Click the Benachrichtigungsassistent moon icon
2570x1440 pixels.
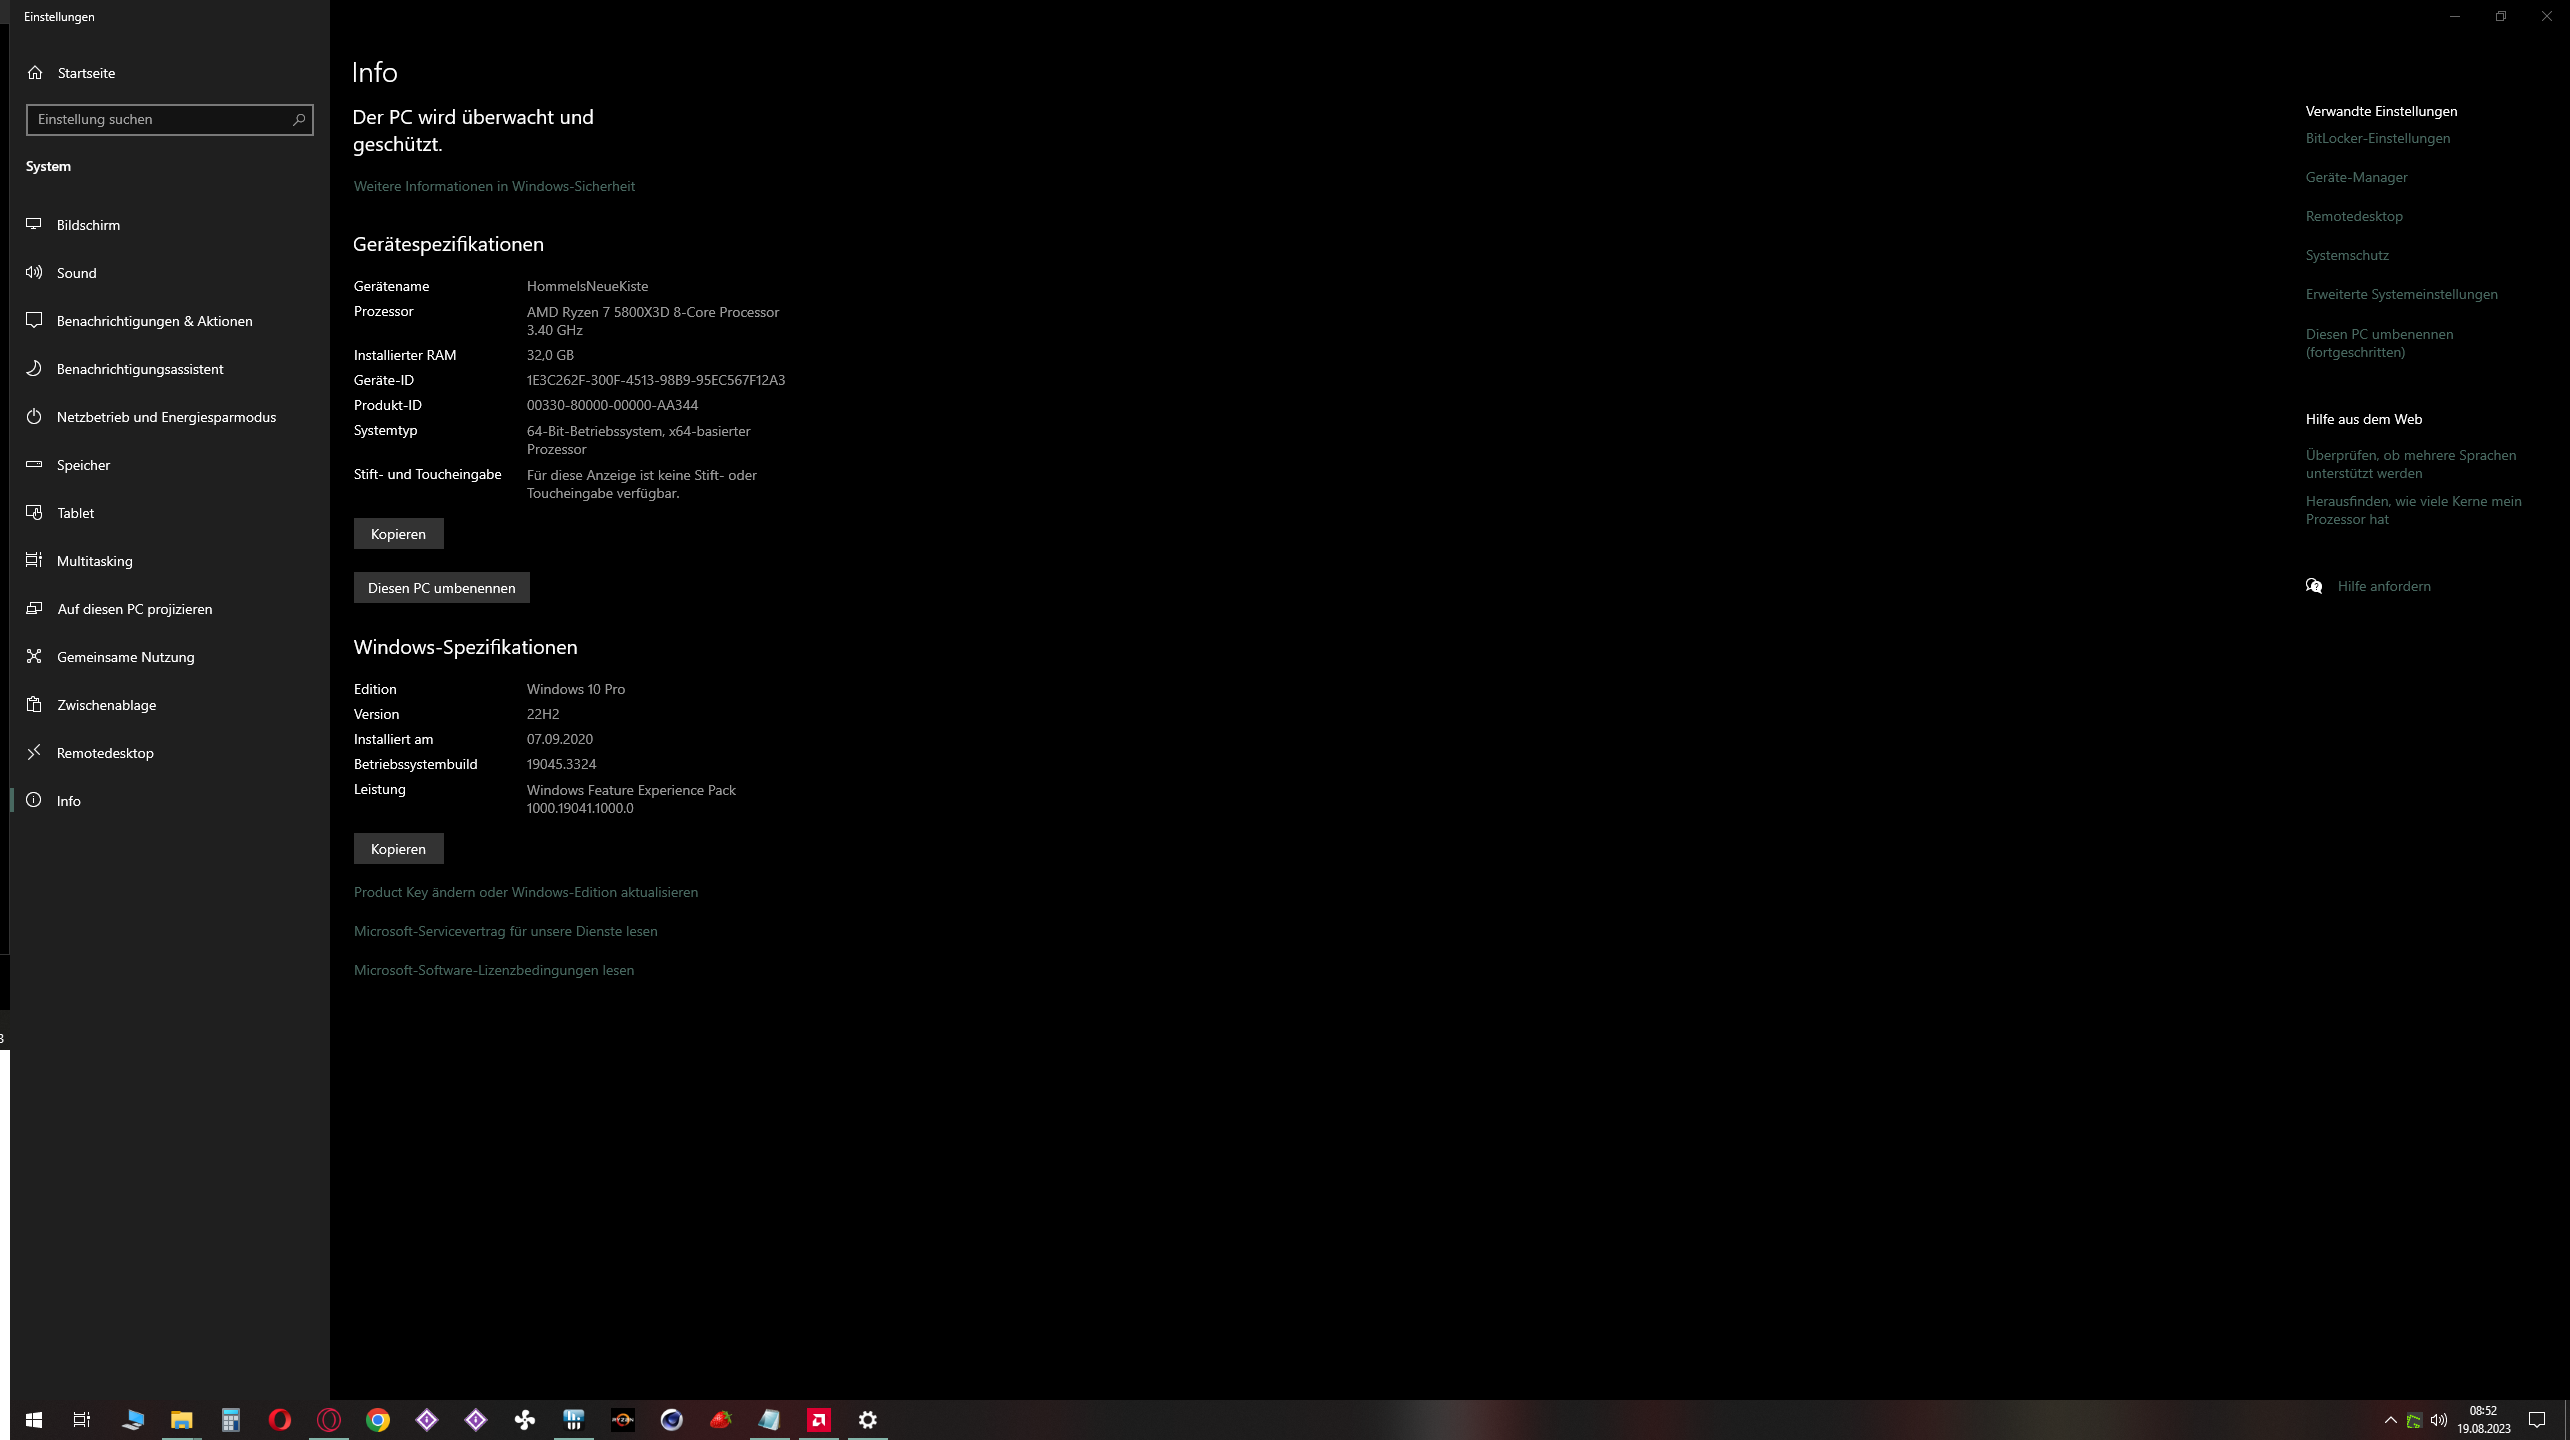tap(34, 369)
